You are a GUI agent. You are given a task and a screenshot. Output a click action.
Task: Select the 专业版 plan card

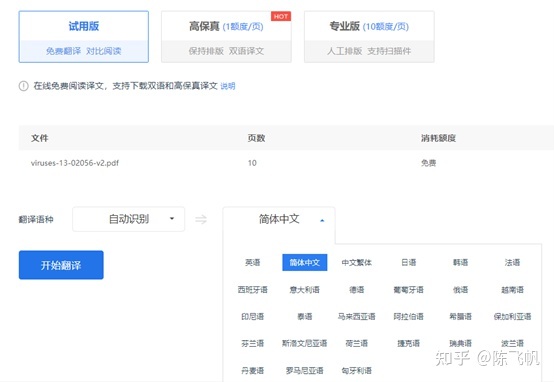369,37
